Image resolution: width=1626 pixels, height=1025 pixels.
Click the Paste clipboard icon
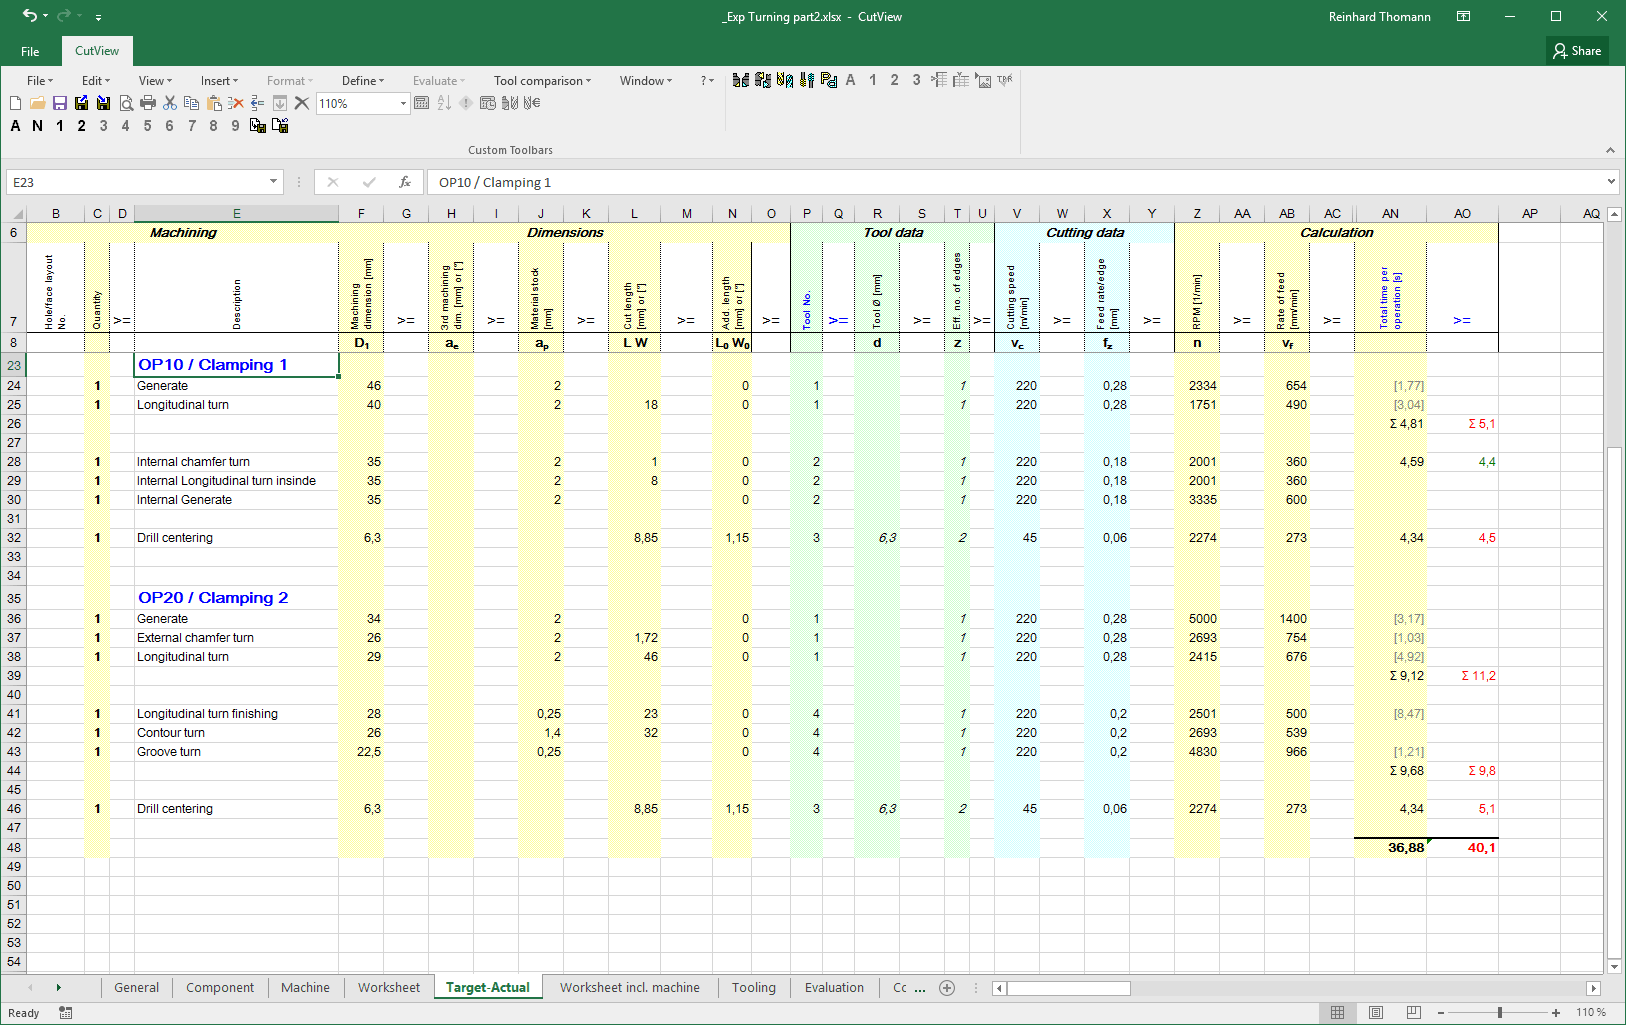214,103
